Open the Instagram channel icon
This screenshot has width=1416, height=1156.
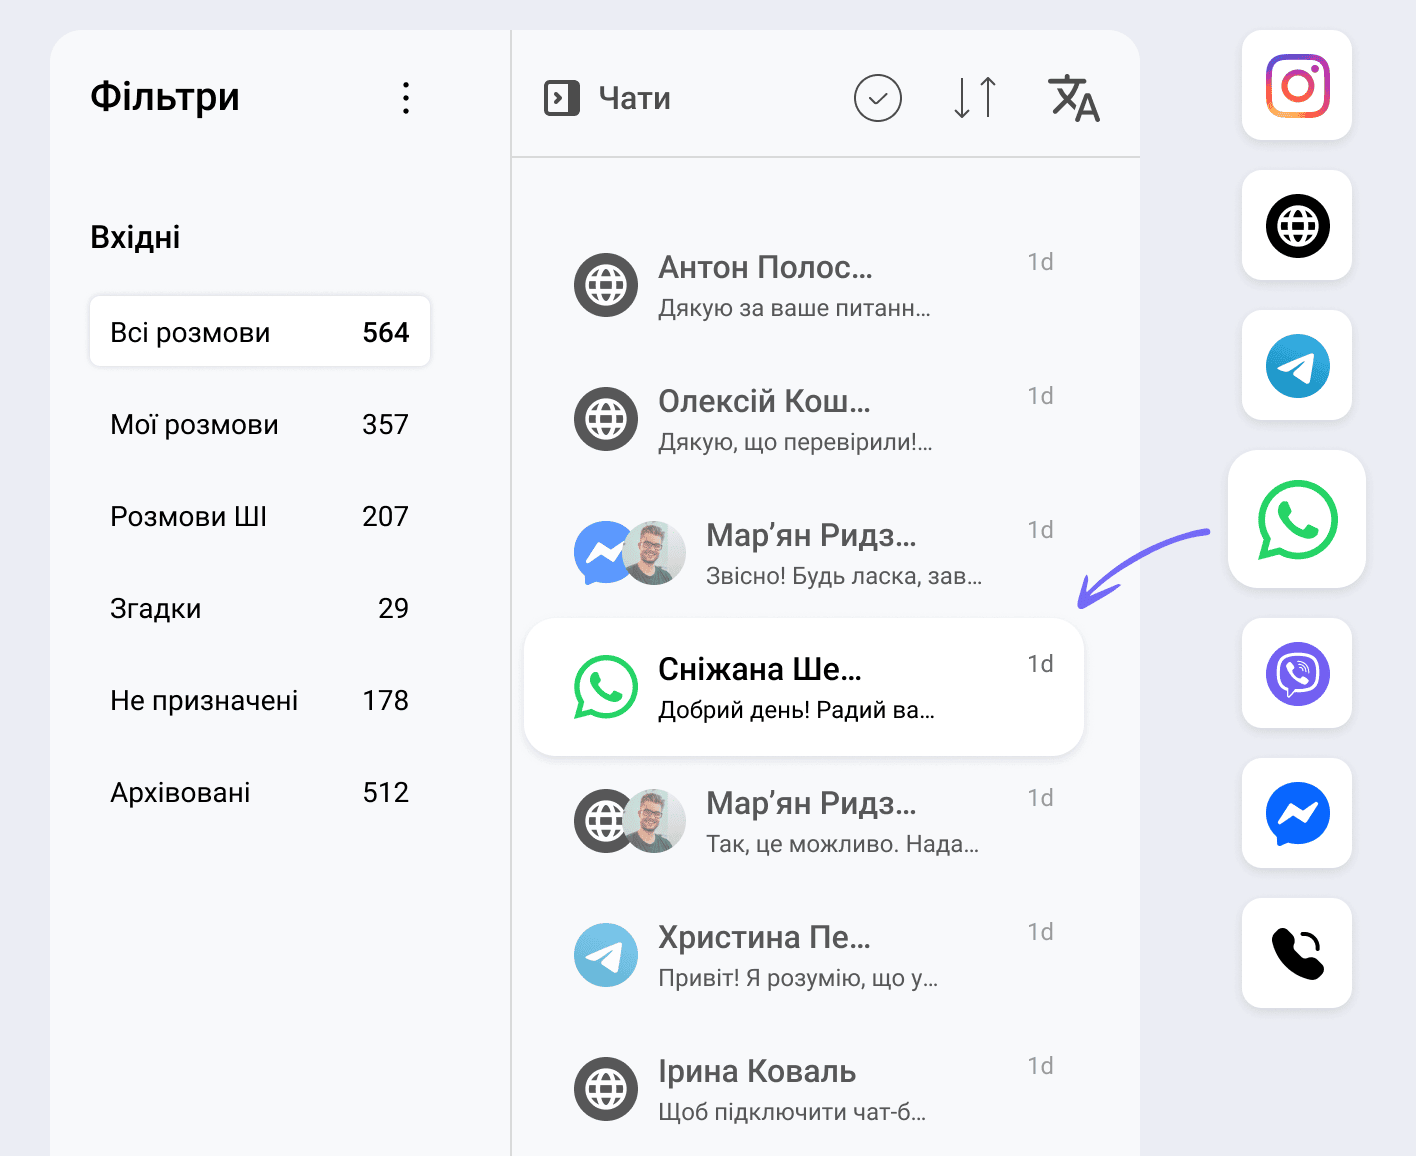1296,86
